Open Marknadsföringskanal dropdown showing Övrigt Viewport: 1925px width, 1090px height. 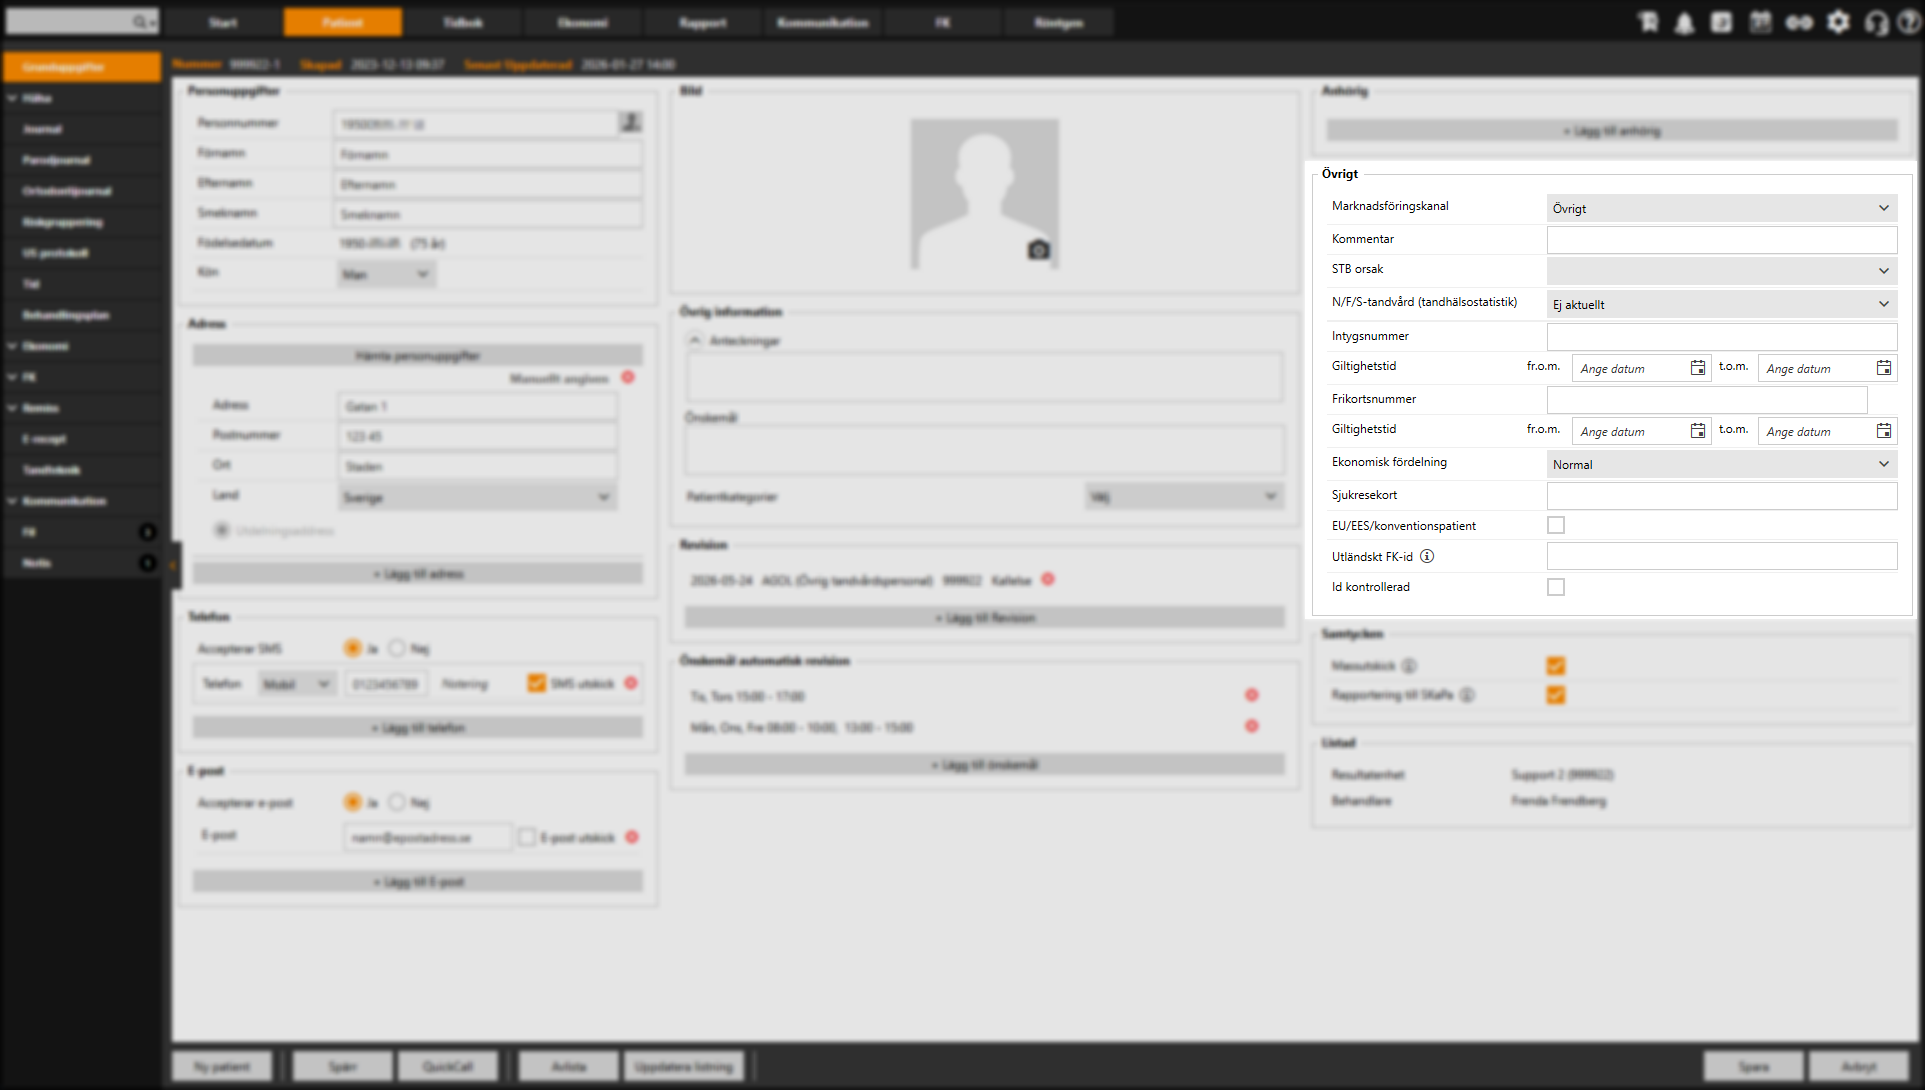tap(1720, 208)
